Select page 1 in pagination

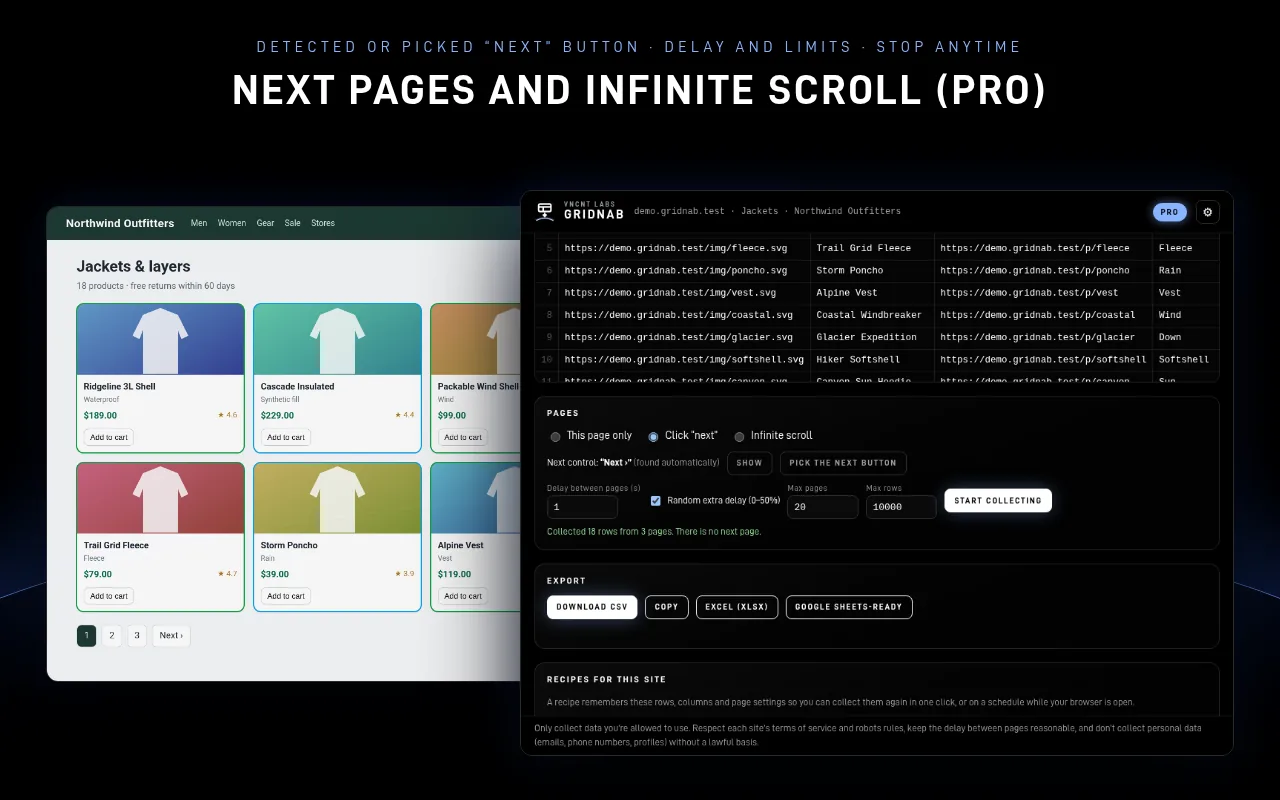point(86,635)
